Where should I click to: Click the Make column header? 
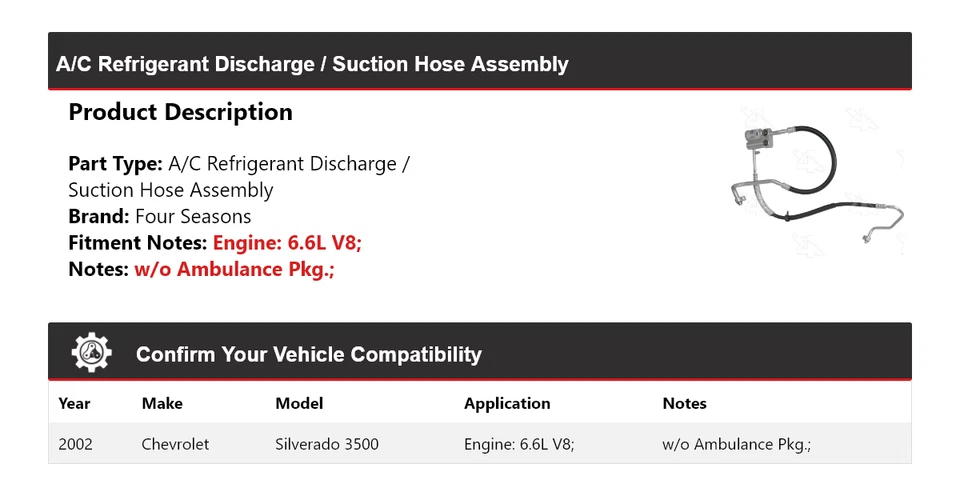tap(162, 404)
